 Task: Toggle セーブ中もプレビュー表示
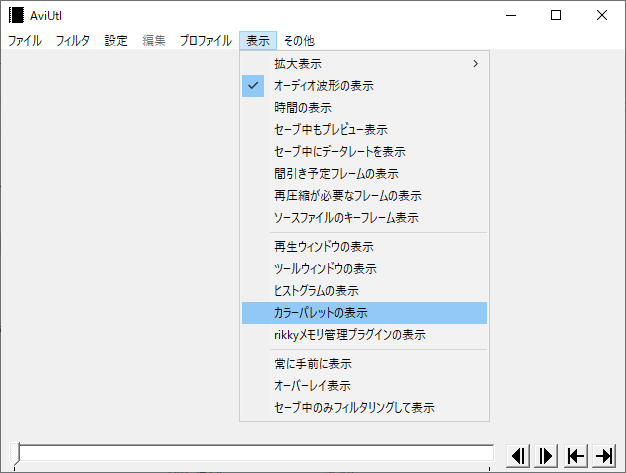pyautogui.click(x=365, y=130)
